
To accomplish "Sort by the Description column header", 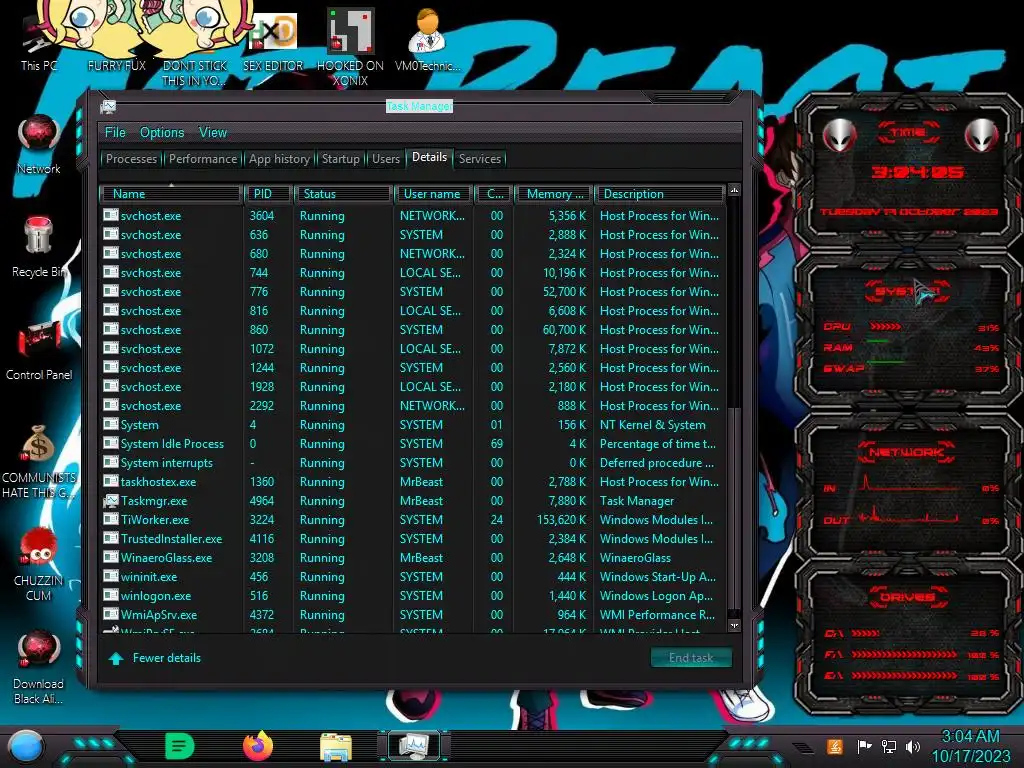I will point(660,194).
